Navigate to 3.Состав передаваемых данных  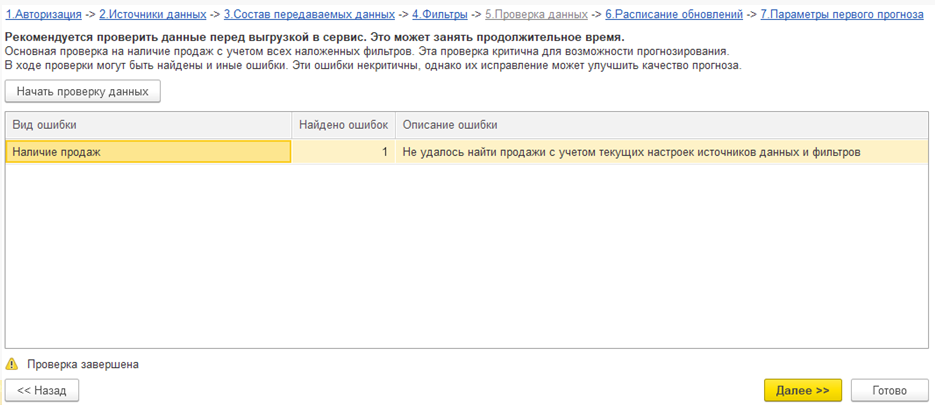click(309, 15)
